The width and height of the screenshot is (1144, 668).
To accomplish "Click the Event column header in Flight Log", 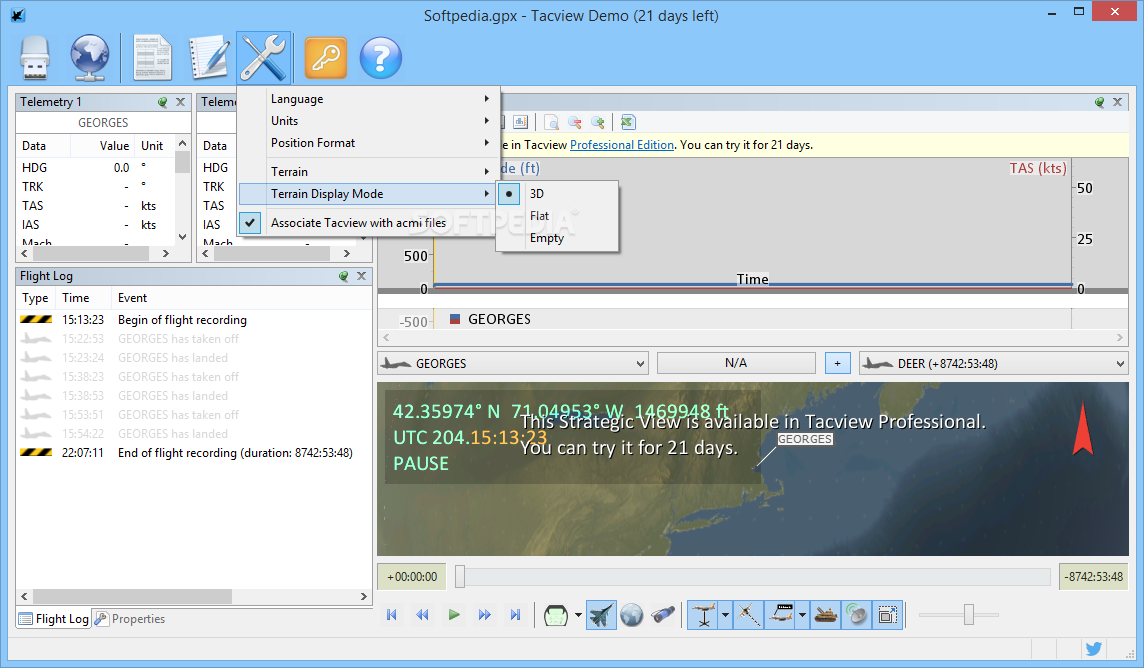I will [132, 298].
